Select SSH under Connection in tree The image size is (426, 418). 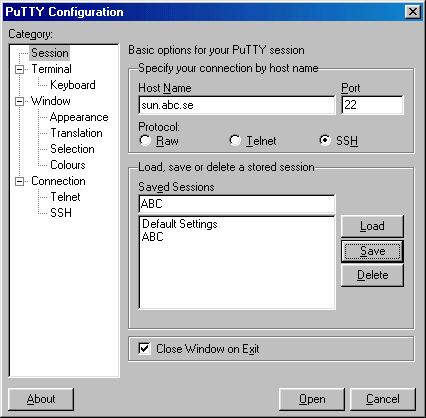[61, 213]
